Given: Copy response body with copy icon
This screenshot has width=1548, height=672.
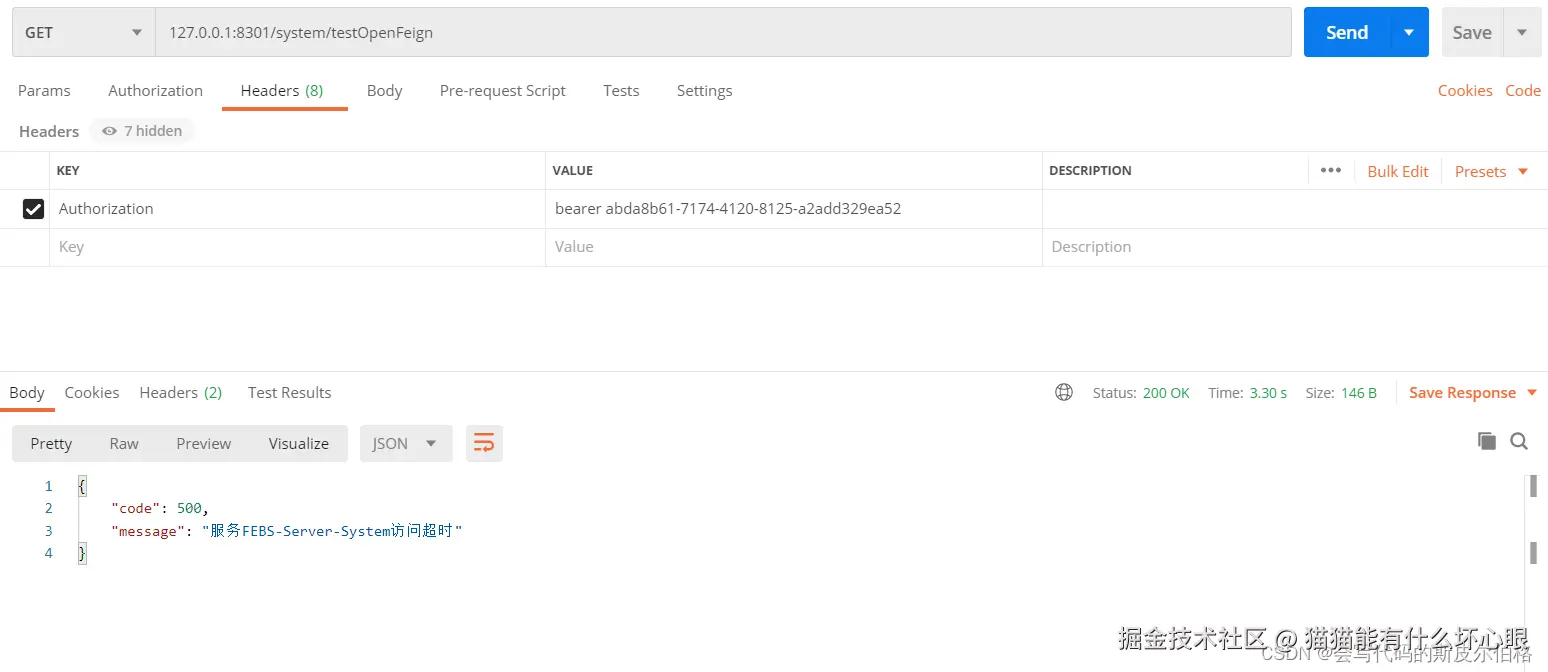Looking at the screenshot, I should click(x=1487, y=441).
